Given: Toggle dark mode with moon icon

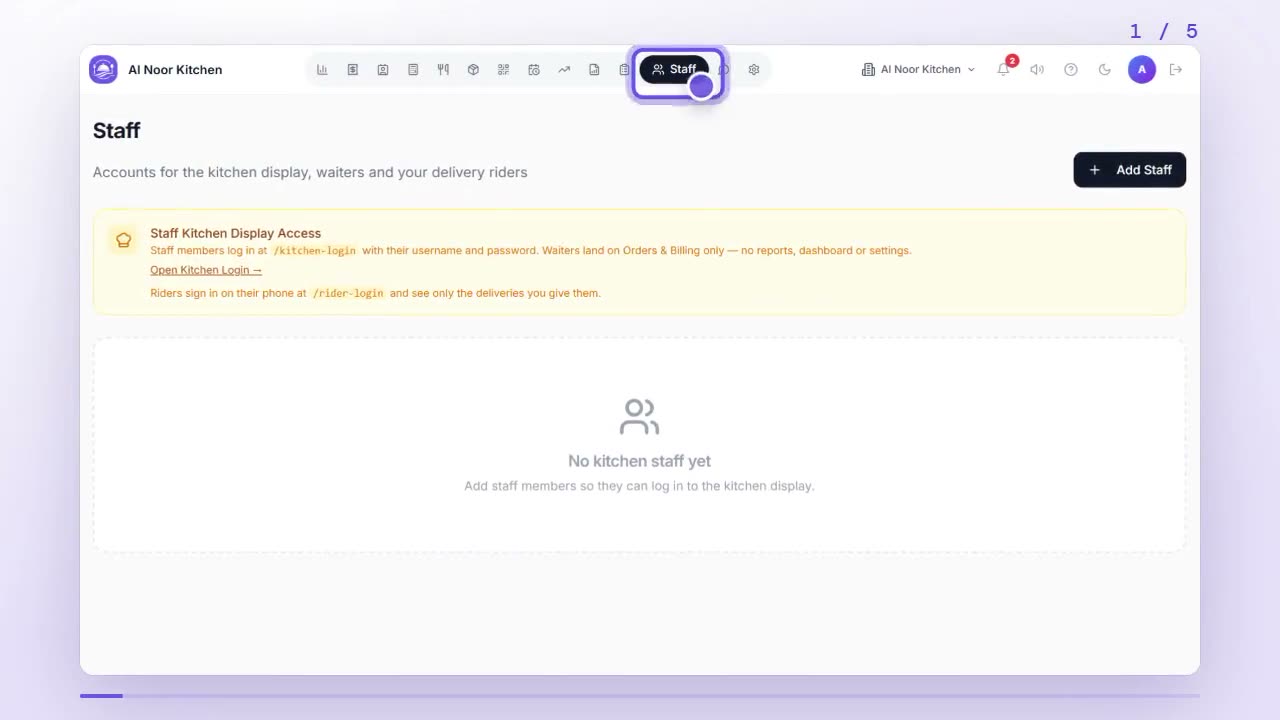Looking at the screenshot, I should pos(1105,70).
